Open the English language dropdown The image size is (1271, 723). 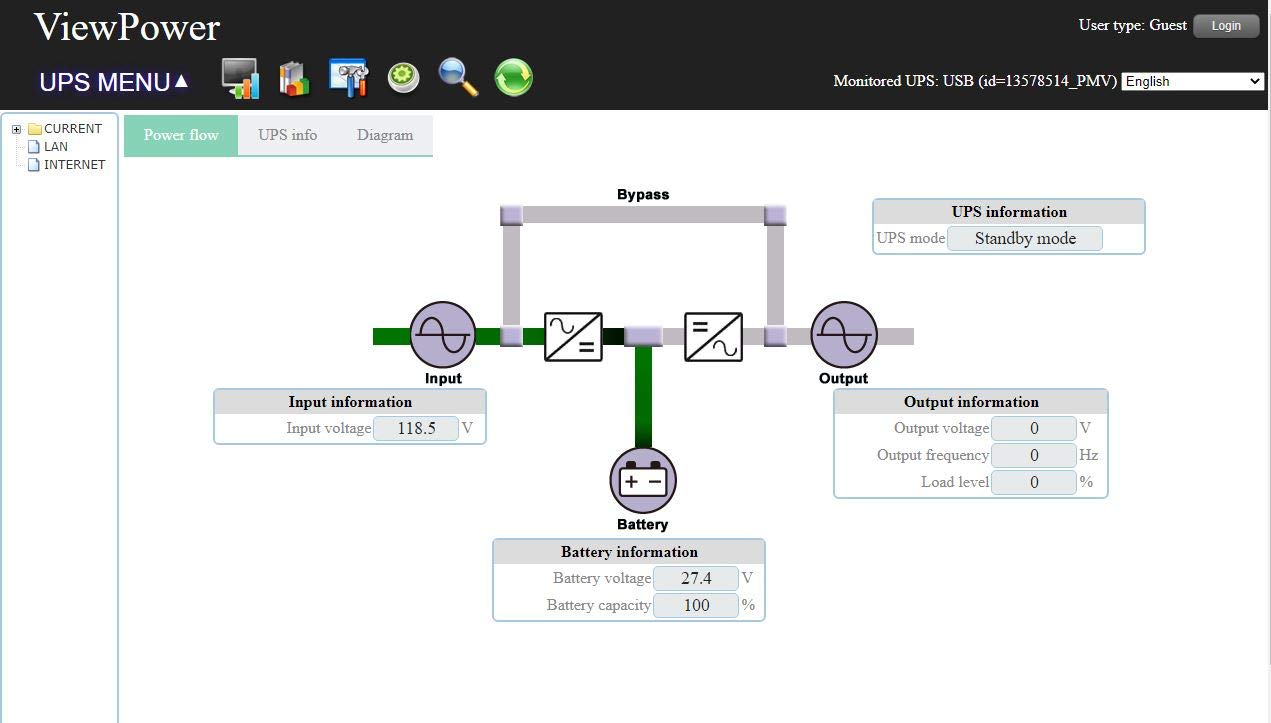click(x=1193, y=81)
